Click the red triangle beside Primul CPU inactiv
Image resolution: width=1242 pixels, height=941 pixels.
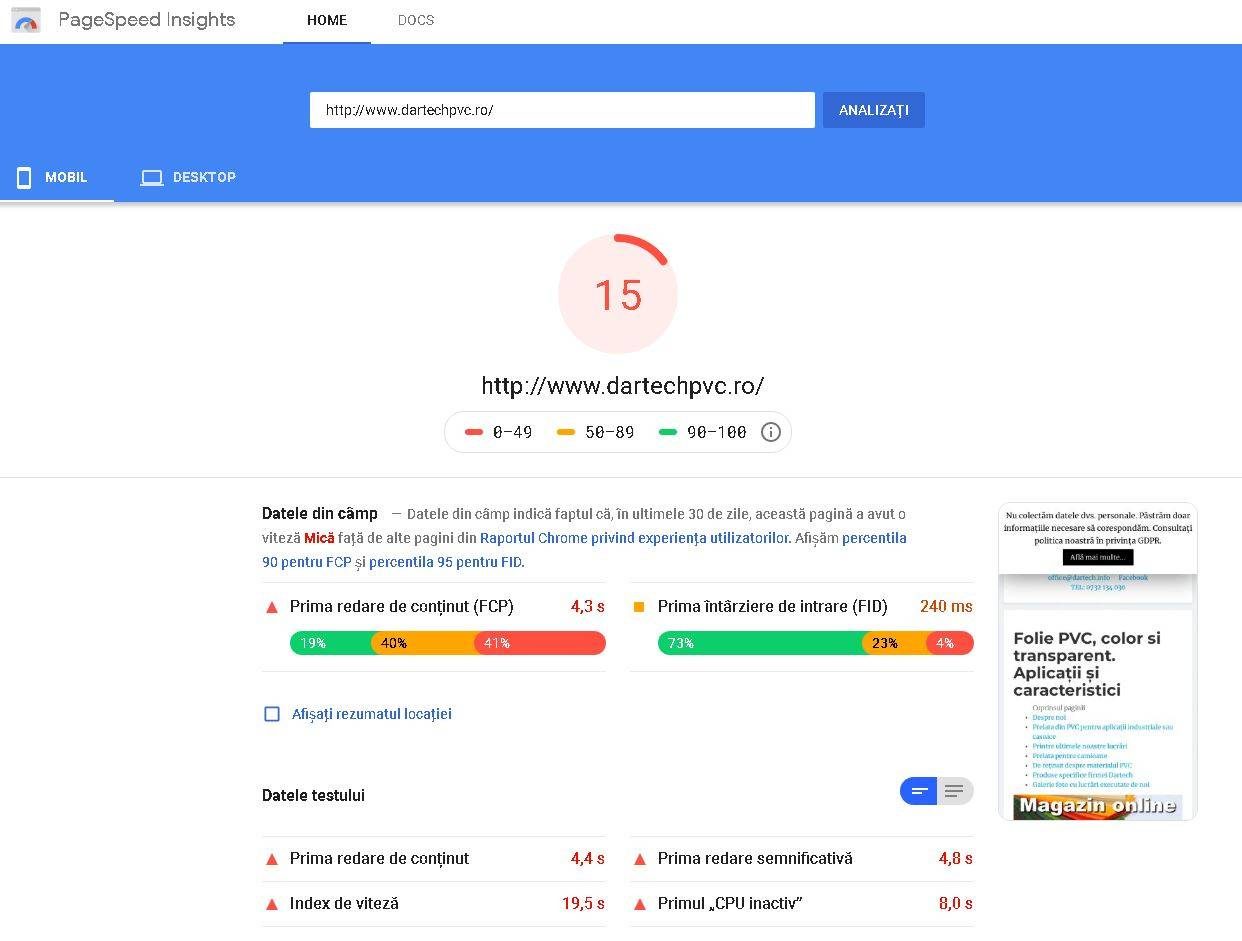(x=639, y=904)
